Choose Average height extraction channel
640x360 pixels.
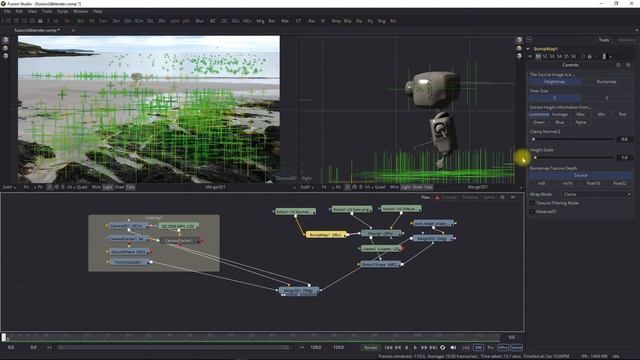[560, 114]
